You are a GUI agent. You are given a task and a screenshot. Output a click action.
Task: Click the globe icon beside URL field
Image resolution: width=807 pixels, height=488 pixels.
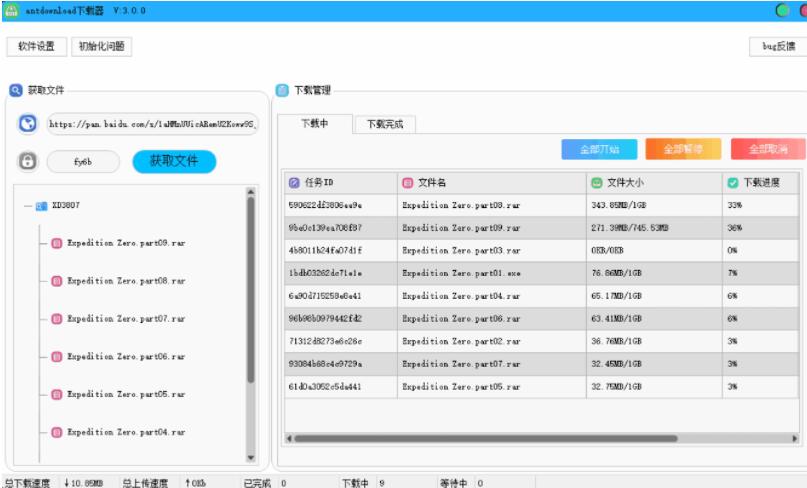28,124
